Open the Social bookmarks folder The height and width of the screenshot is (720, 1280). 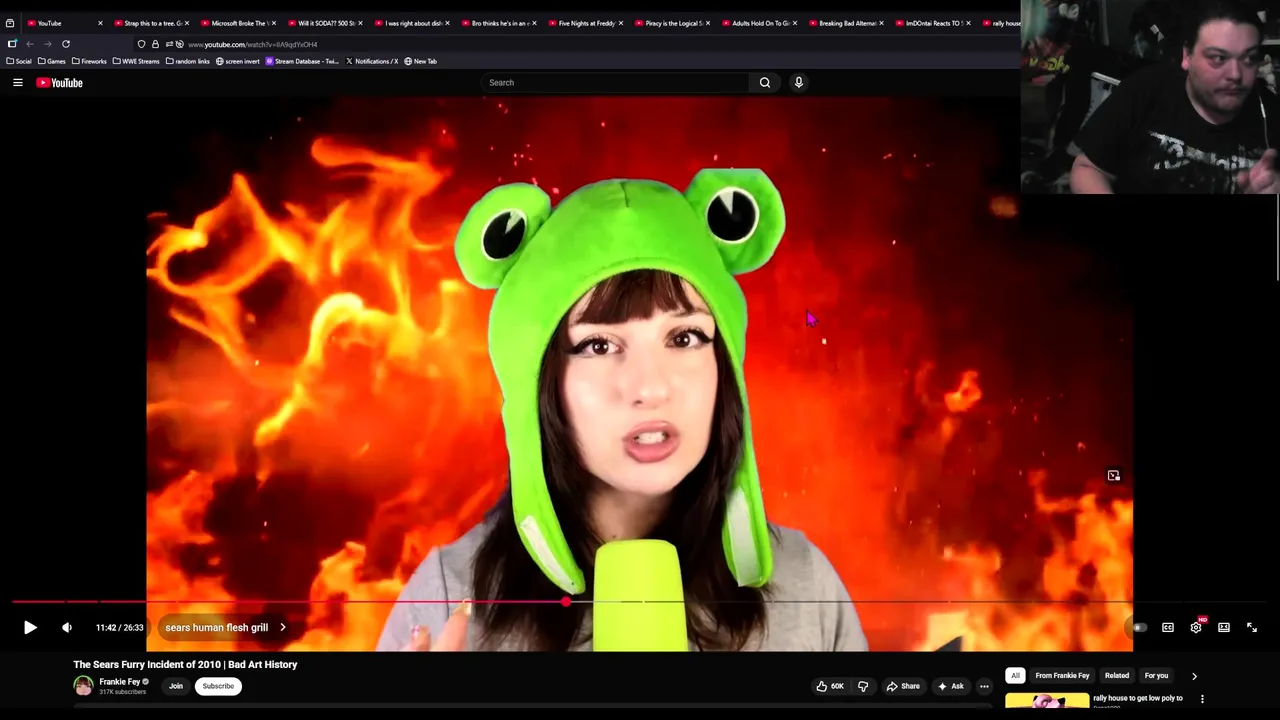point(19,62)
